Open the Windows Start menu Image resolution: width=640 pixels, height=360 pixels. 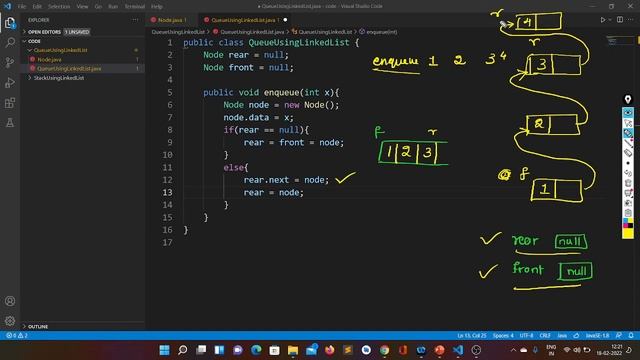164,350
